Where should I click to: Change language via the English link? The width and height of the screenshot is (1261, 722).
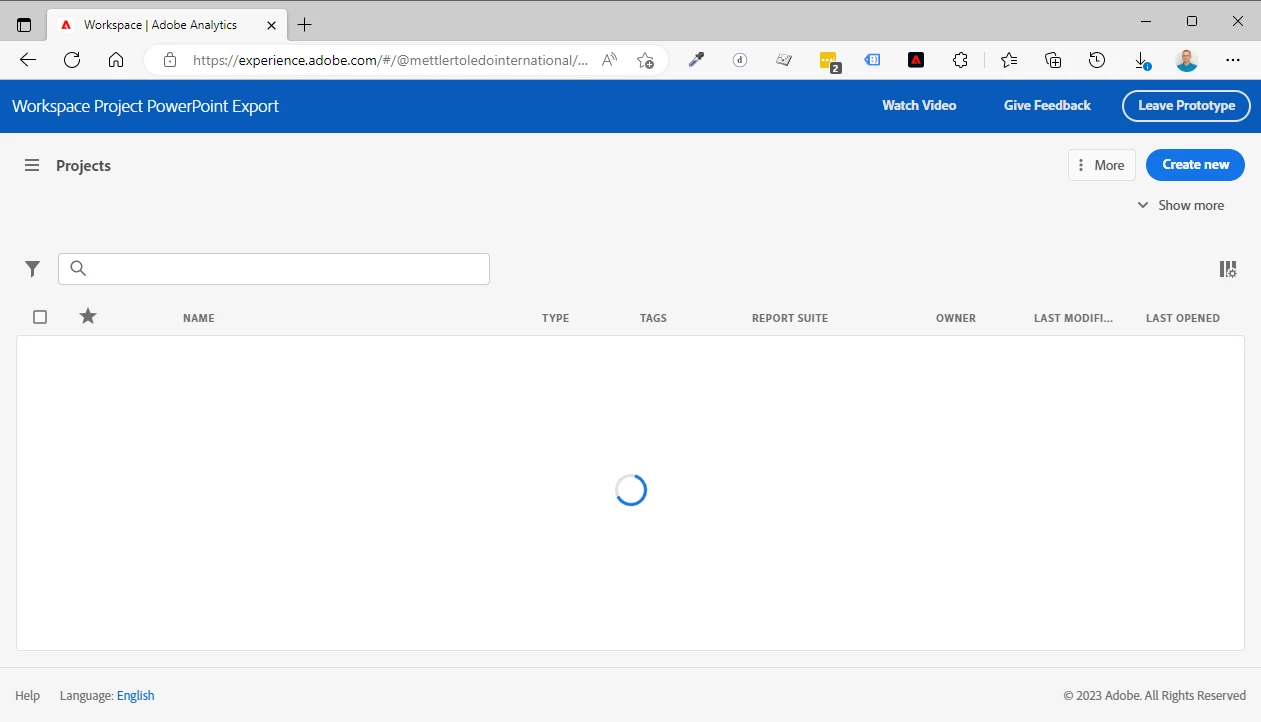(x=136, y=696)
